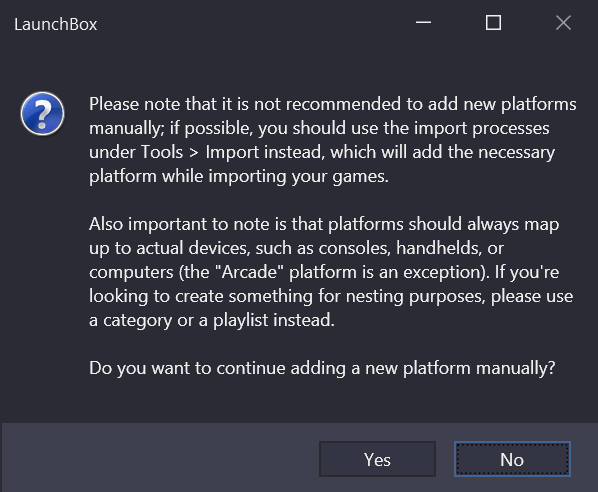Close the LaunchBox dialog with X
This screenshot has height=492, width=598.
(x=563, y=23)
